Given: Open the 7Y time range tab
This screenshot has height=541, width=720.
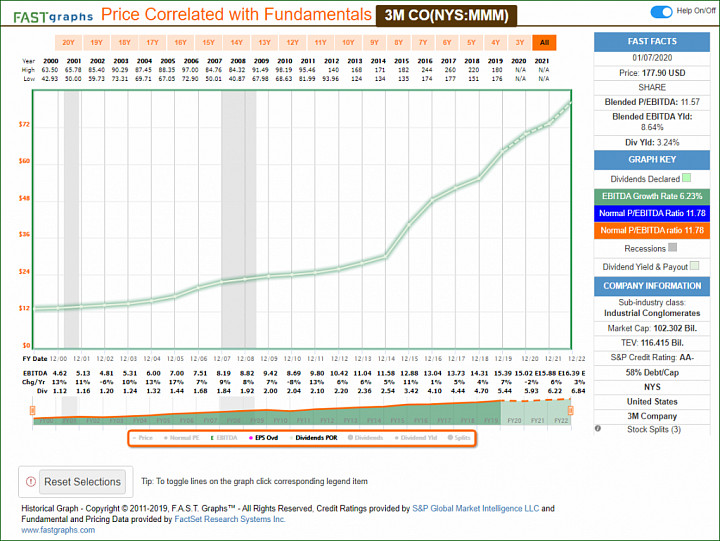Looking at the screenshot, I should (x=423, y=43).
